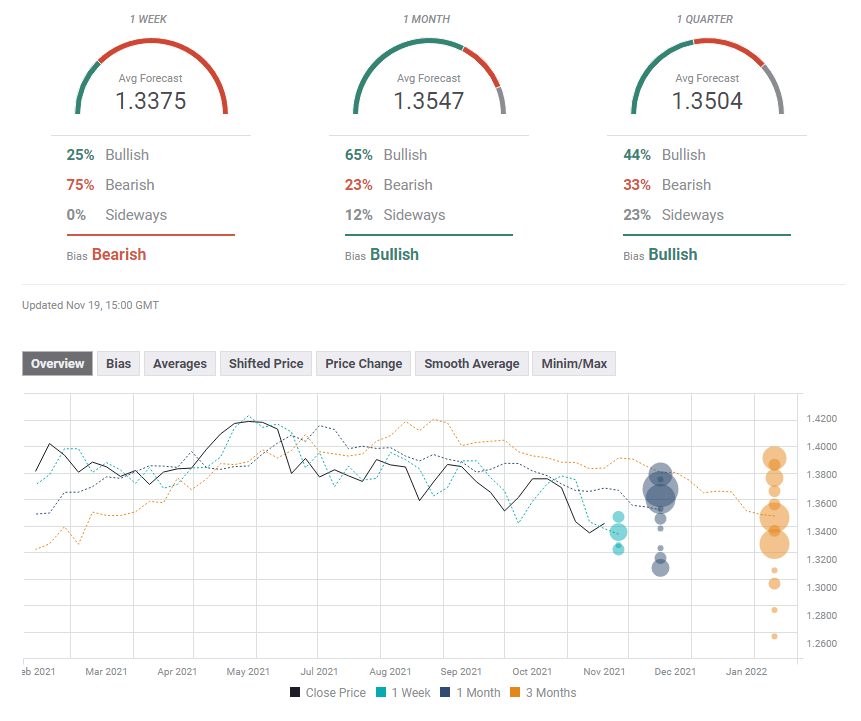Select the largest navy 1 Month bubble
The width and height of the screenshot is (861, 721).
click(660, 490)
